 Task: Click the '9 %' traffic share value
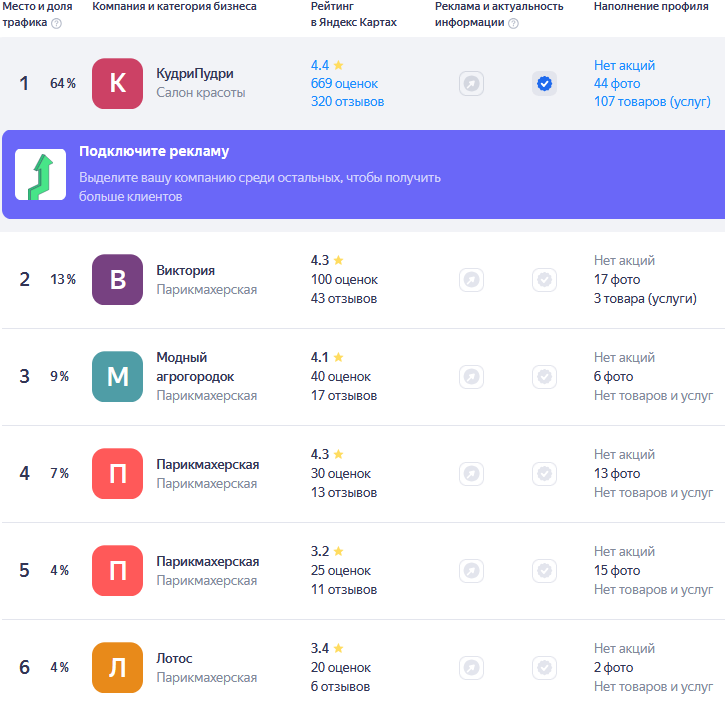point(60,377)
